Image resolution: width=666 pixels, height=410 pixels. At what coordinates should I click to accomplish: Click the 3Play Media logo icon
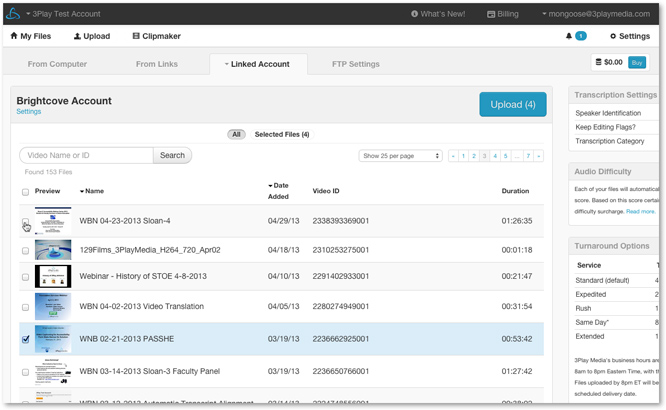coord(13,14)
